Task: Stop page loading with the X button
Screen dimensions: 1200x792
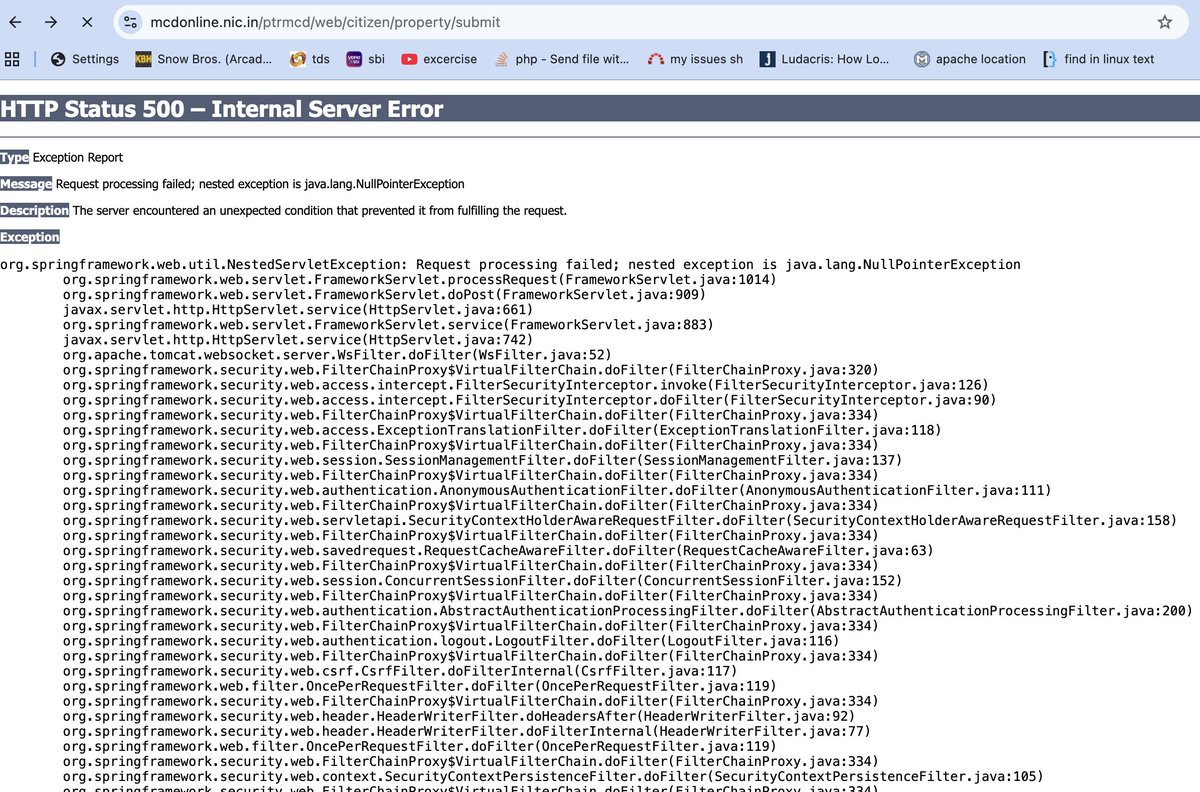Action: click(86, 22)
